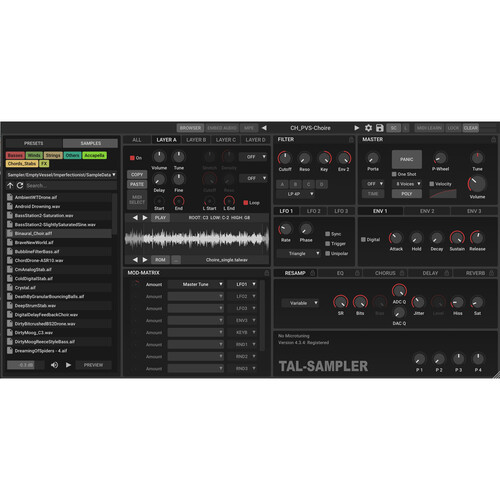The image size is (500, 500).
Task: Click the Jitter knob
Action: click(x=418, y=302)
